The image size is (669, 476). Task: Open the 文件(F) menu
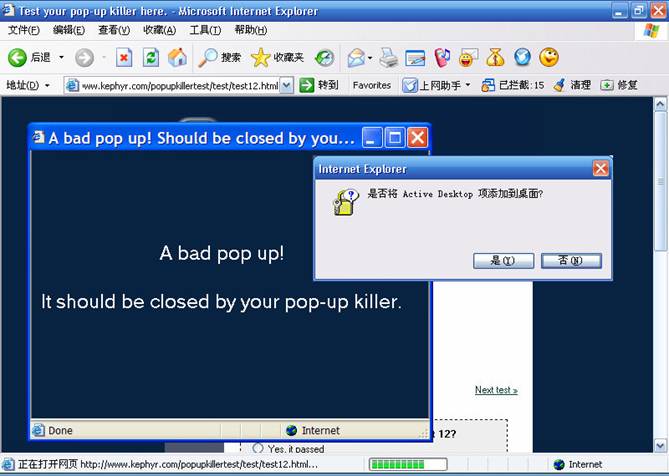pos(23,30)
